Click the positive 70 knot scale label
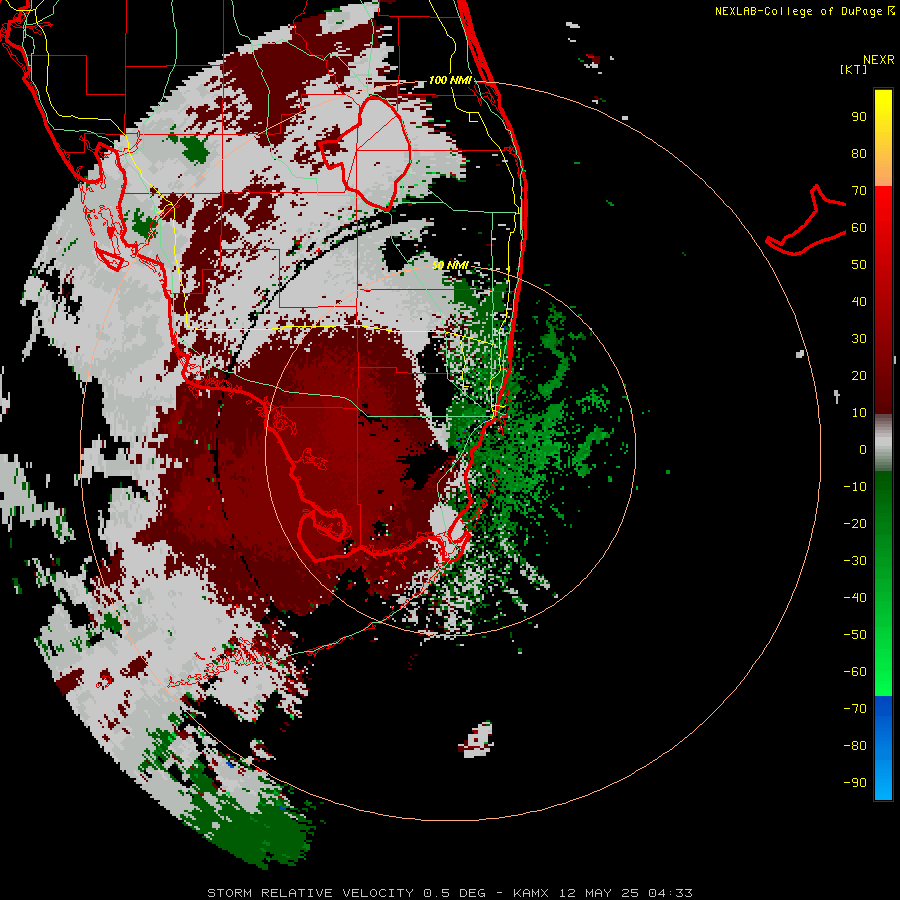 pyautogui.click(x=859, y=191)
